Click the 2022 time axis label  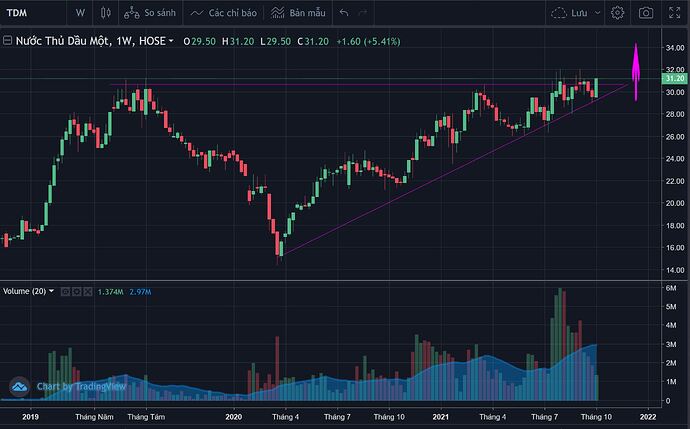click(x=648, y=417)
